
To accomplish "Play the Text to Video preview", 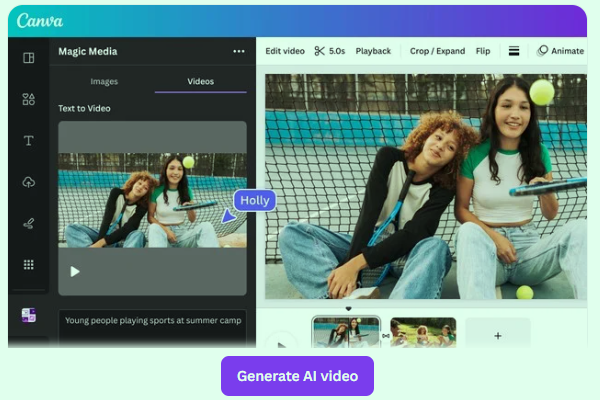I will (75, 271).
